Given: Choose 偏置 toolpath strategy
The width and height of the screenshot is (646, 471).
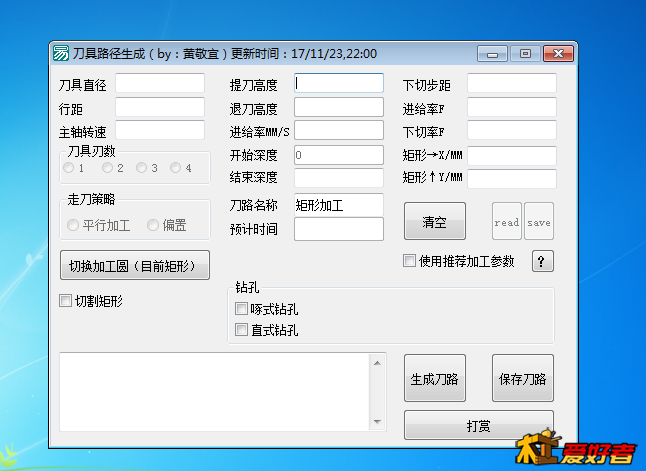Looking at the screenshot, I should (x=153, y=225).
